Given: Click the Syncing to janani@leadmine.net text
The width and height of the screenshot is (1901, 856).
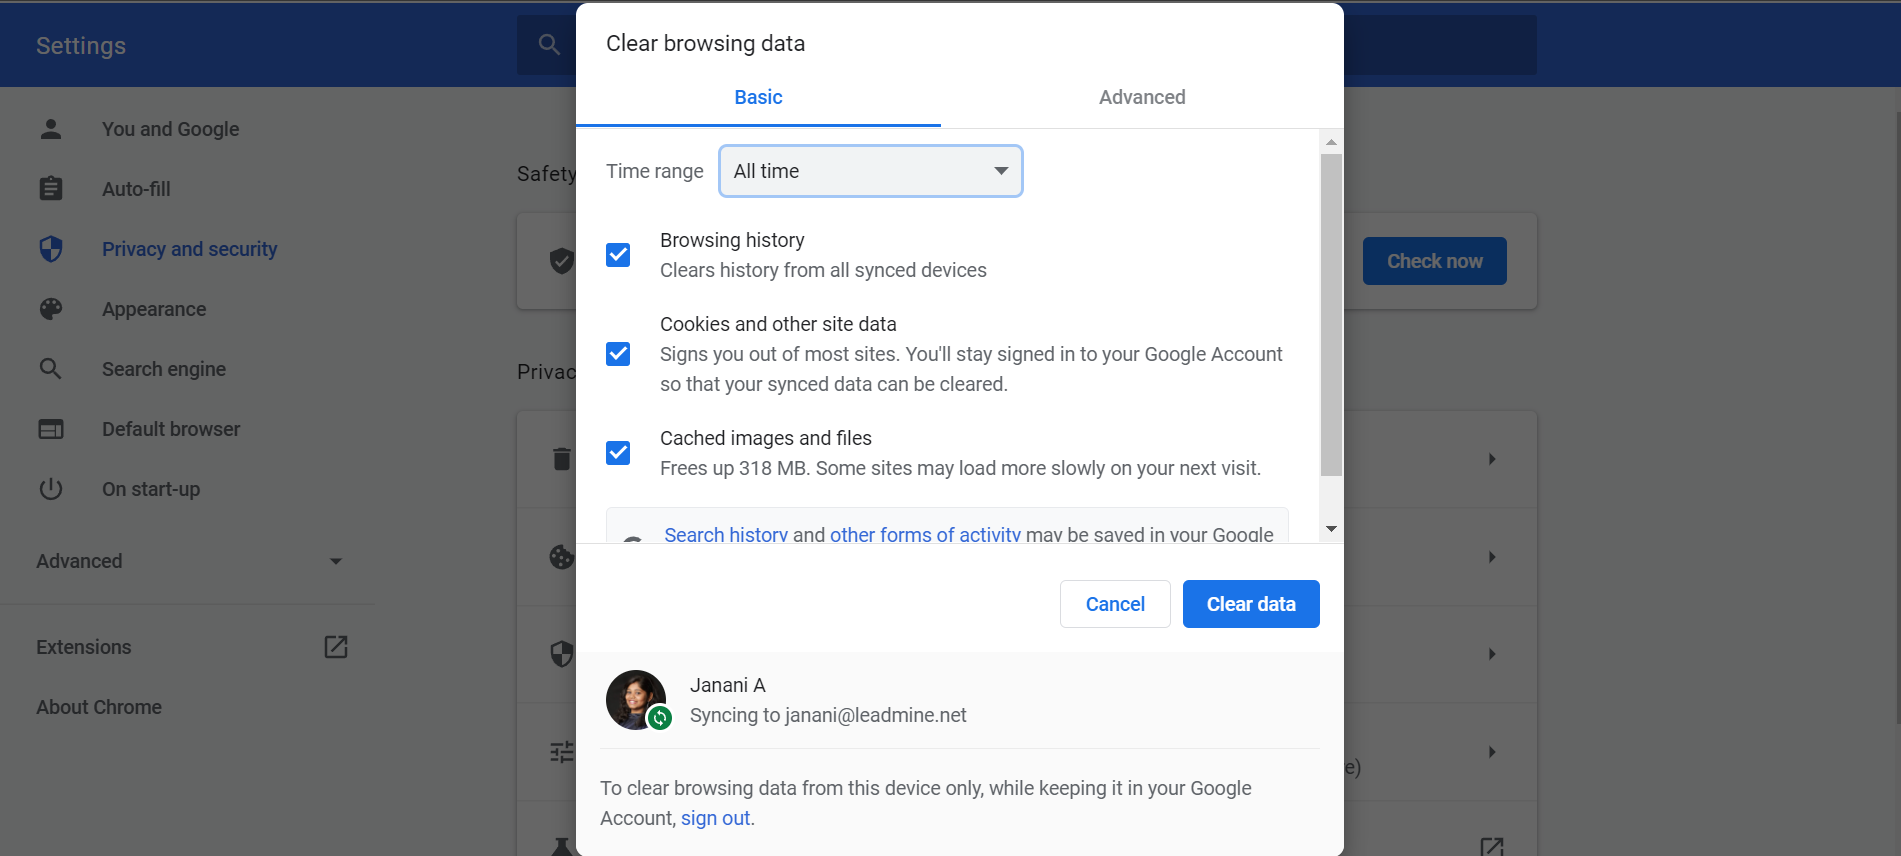Looking at the screenshot, I should 828,715.
